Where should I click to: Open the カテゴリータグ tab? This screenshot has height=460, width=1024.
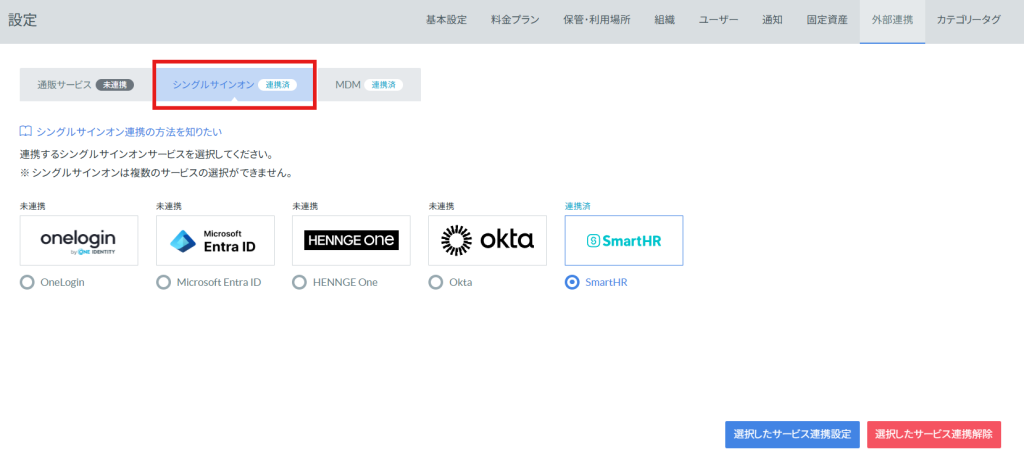[968, 20]
